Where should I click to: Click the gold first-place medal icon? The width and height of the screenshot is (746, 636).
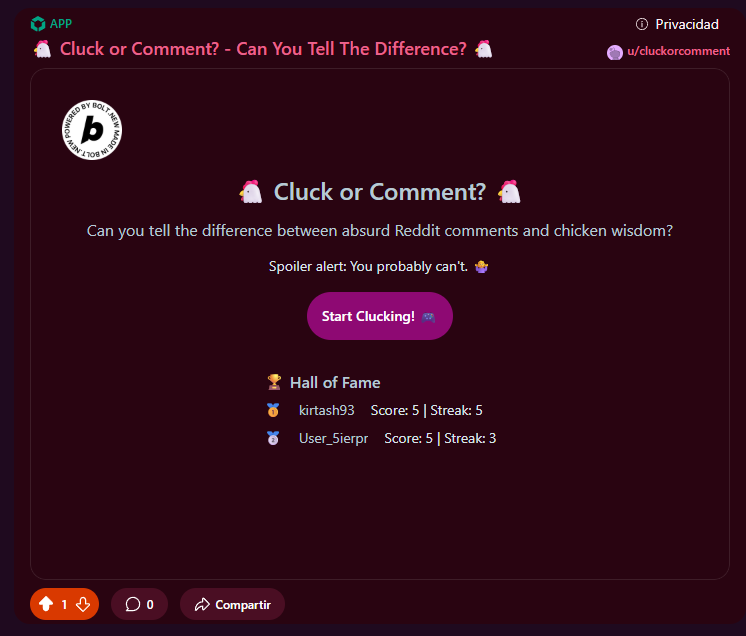click(x=273, y=410)
